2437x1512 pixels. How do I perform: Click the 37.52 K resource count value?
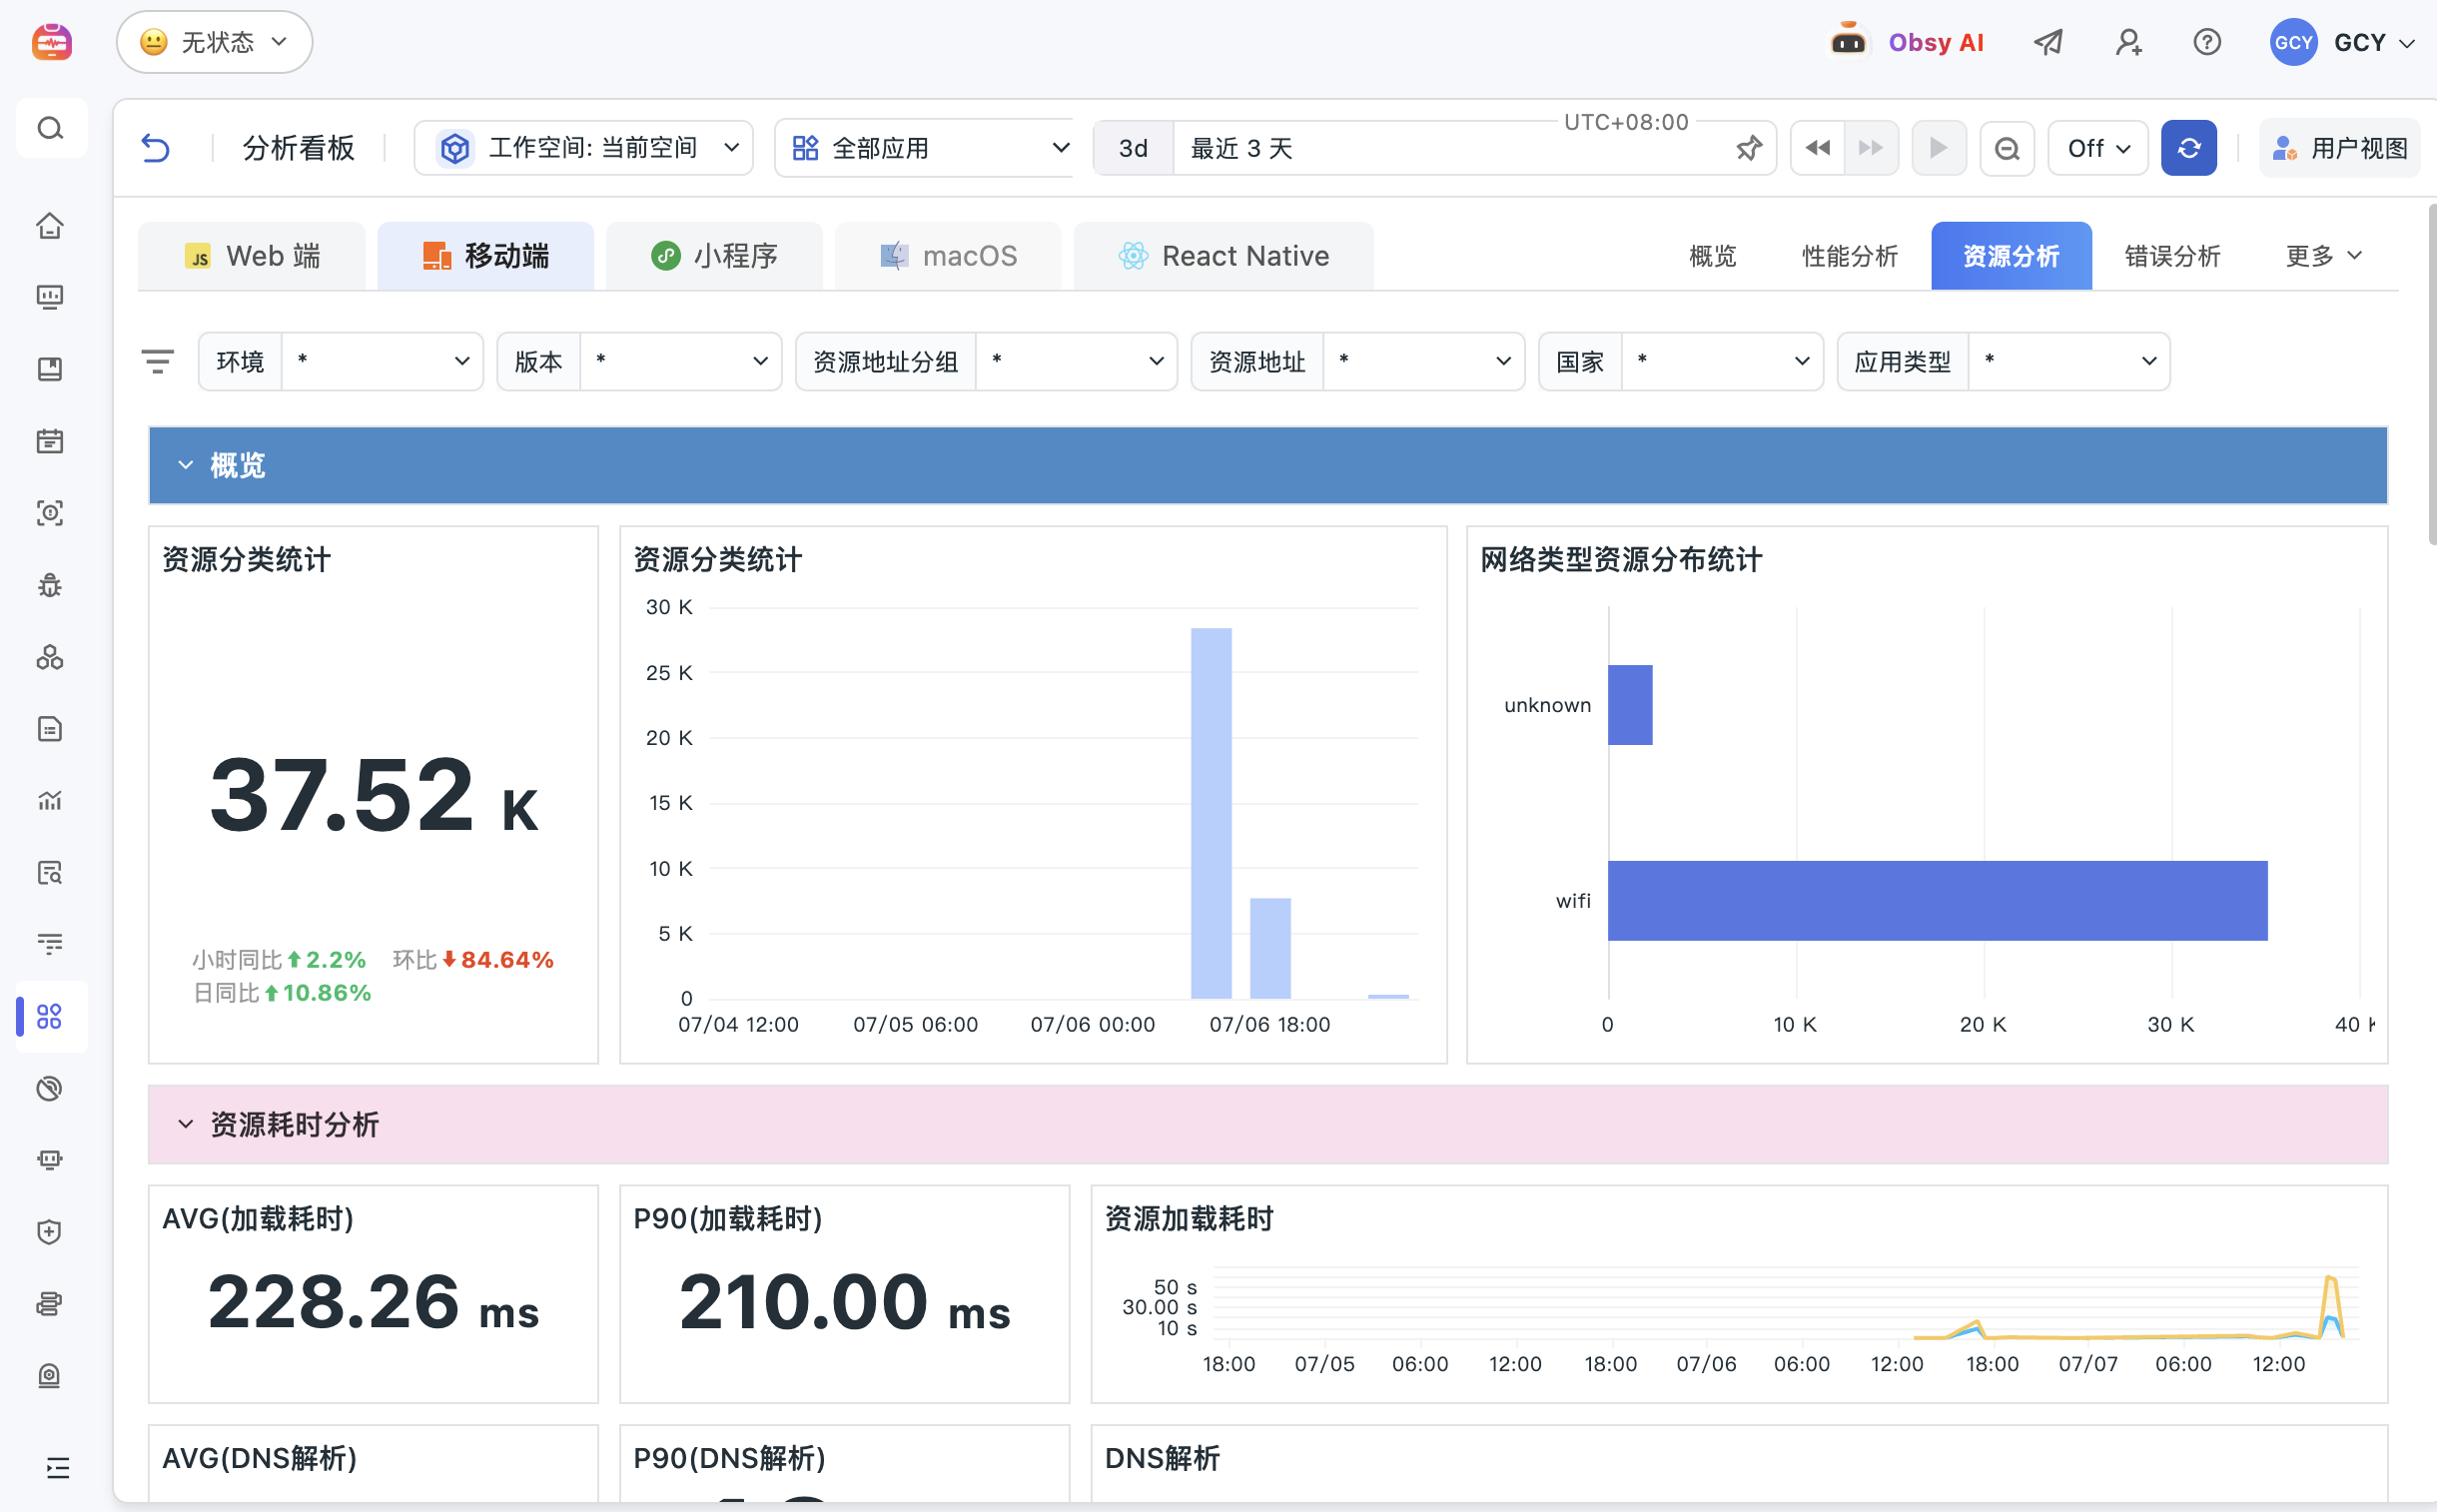point(373,794)
